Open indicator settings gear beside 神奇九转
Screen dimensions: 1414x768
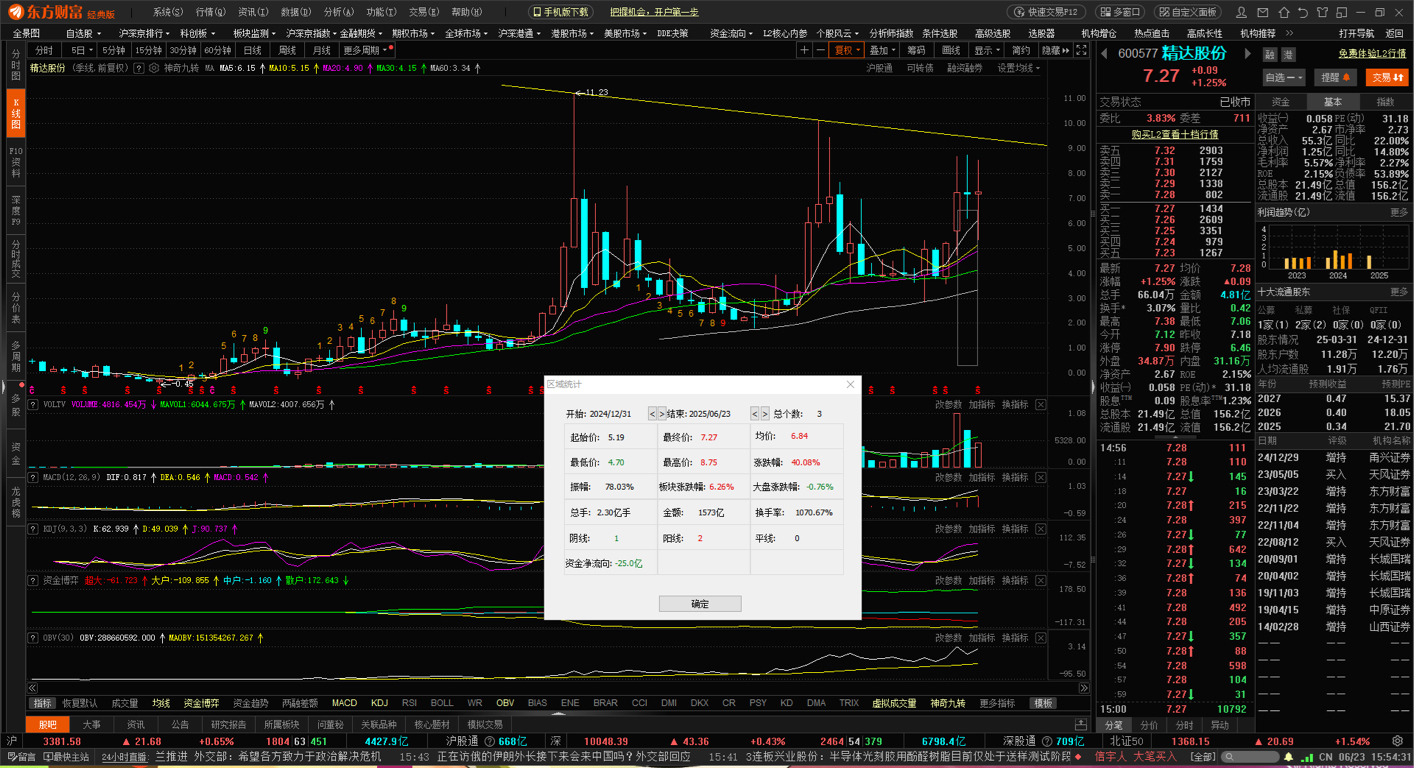tap(154, 68)
